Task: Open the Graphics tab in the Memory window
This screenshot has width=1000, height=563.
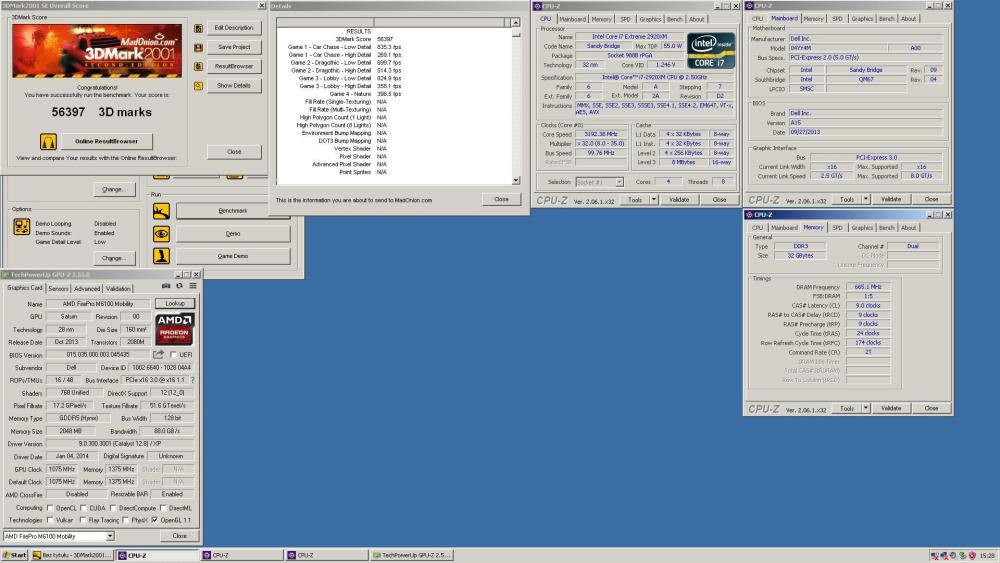Action: pos(862,228)
